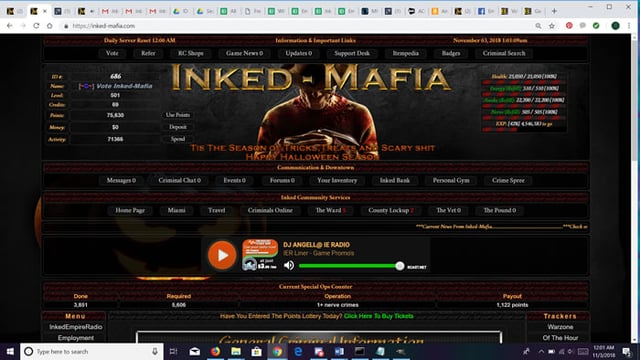Click Here To Buy Tickets link
The width and height of the screenshot is (640, 360).
(x=378, y=316)
